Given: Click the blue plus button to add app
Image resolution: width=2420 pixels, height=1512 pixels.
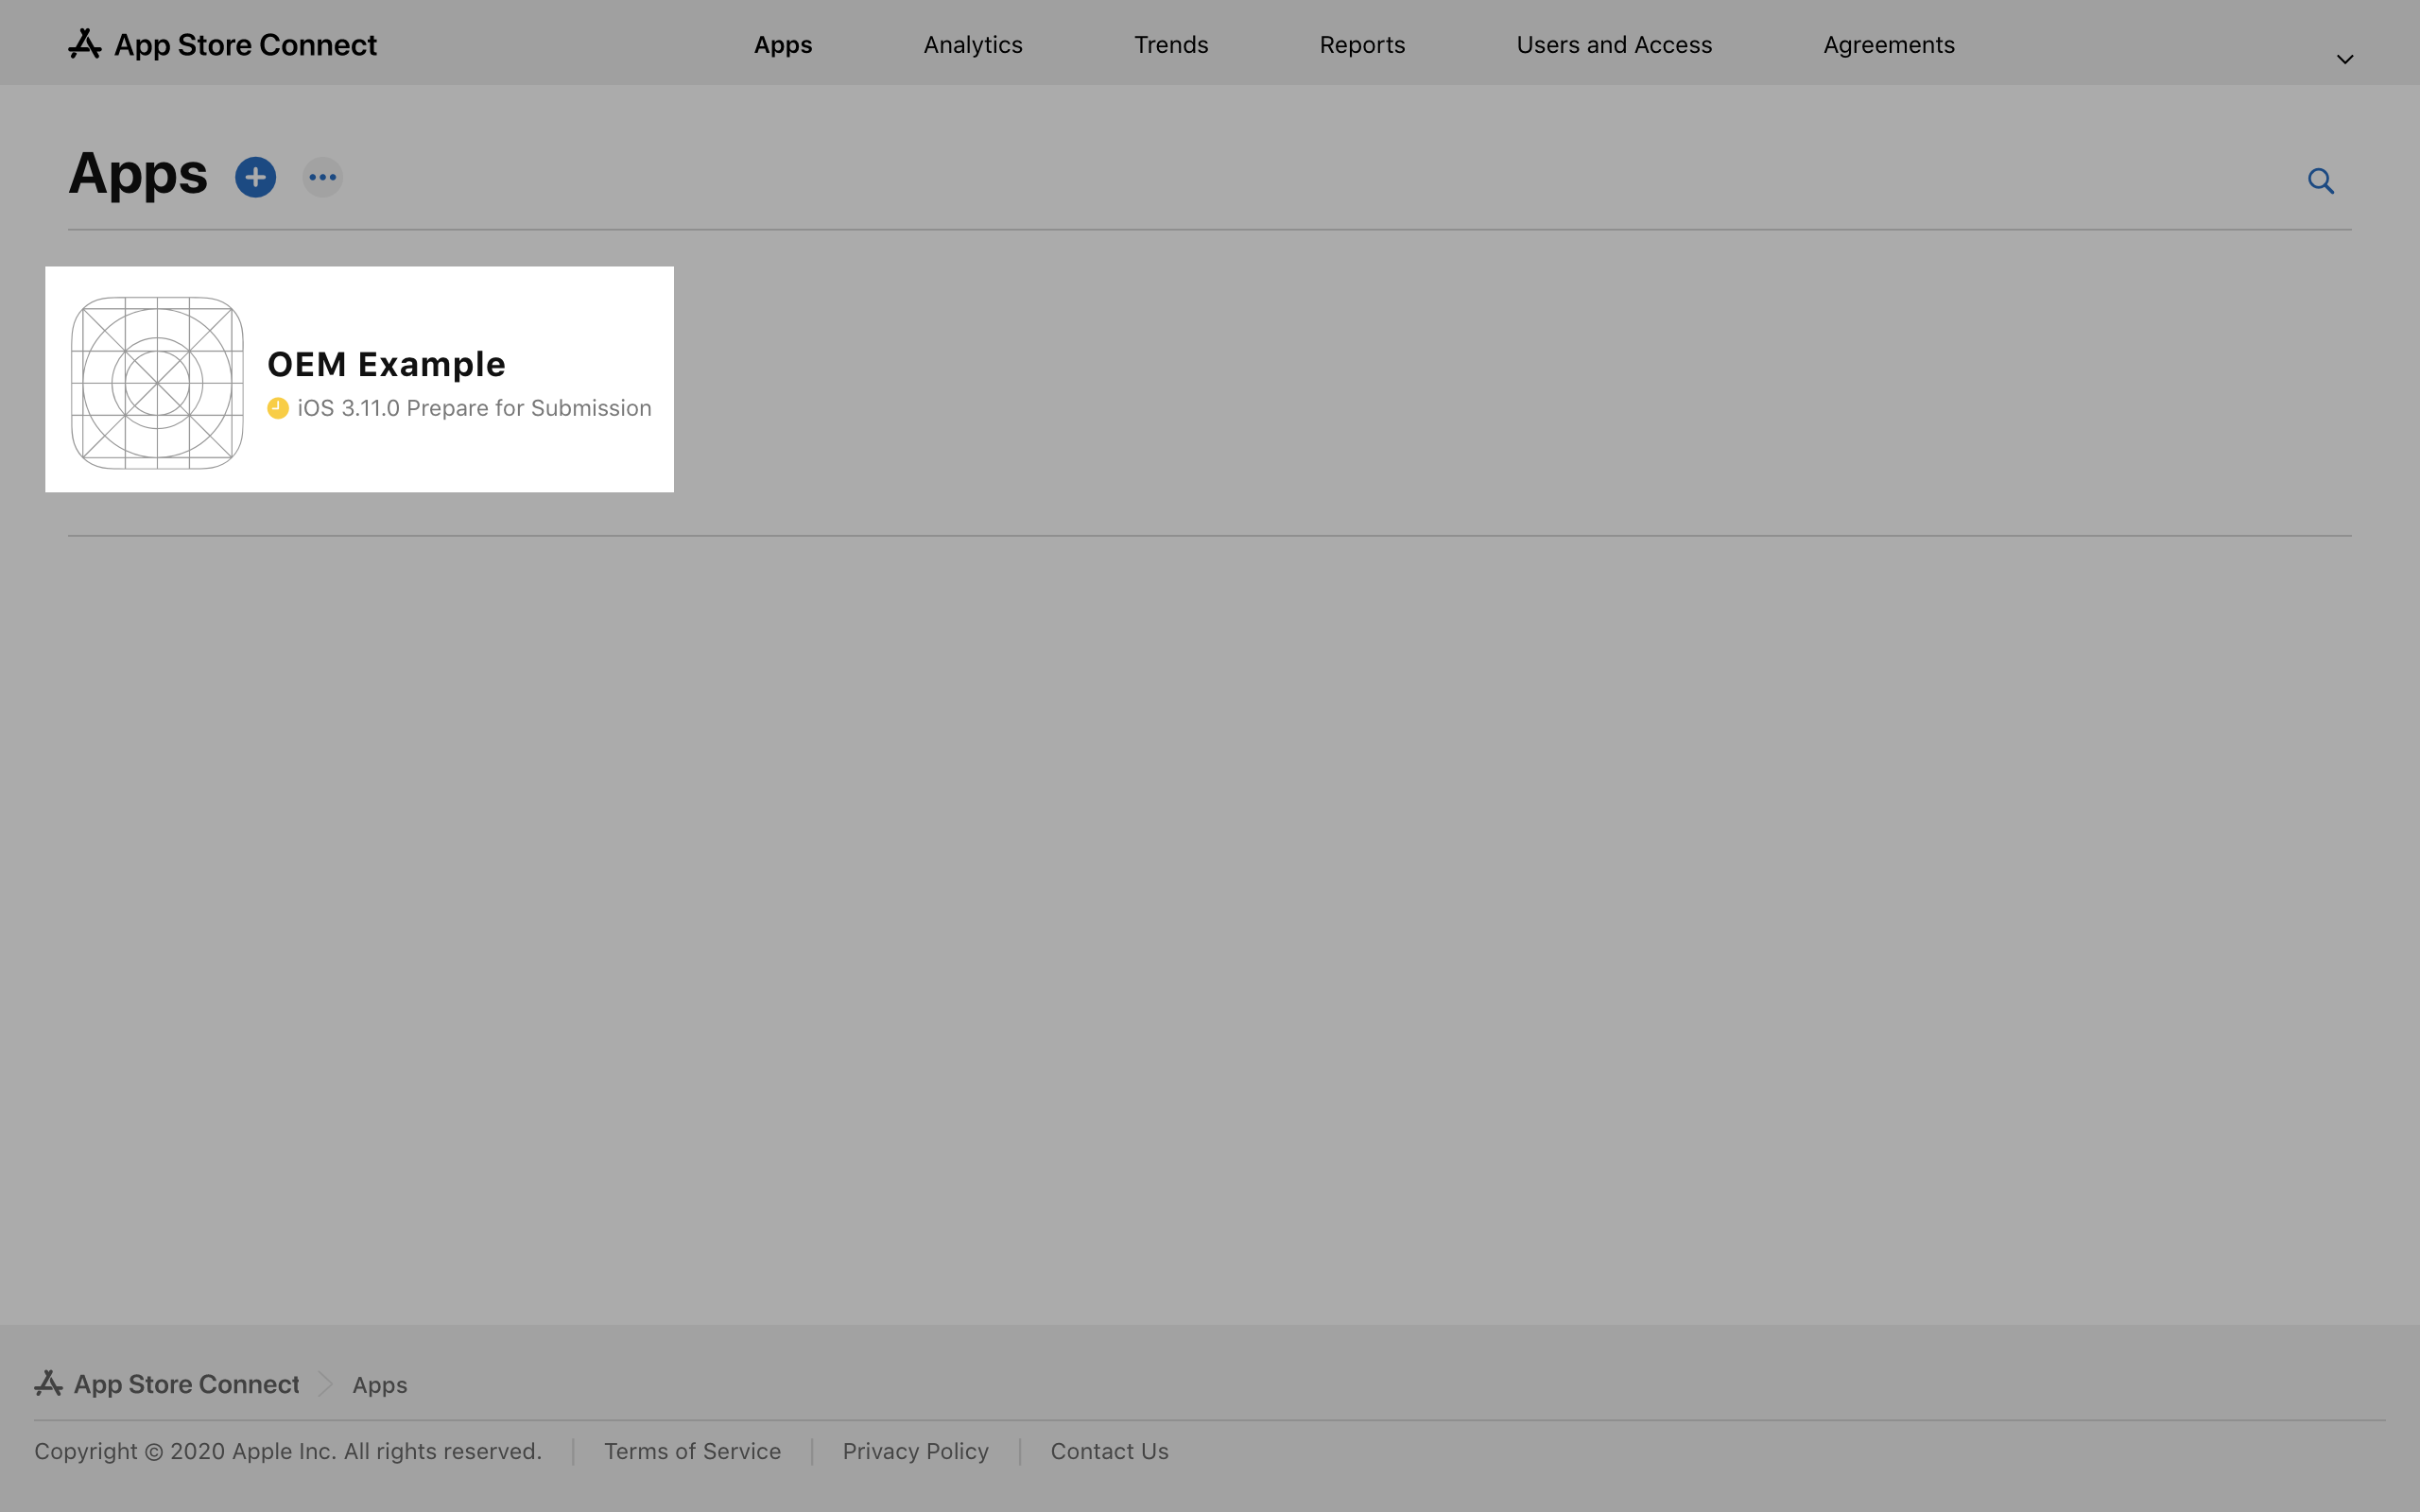Looking at the screenshot, I should coord(255,177).
